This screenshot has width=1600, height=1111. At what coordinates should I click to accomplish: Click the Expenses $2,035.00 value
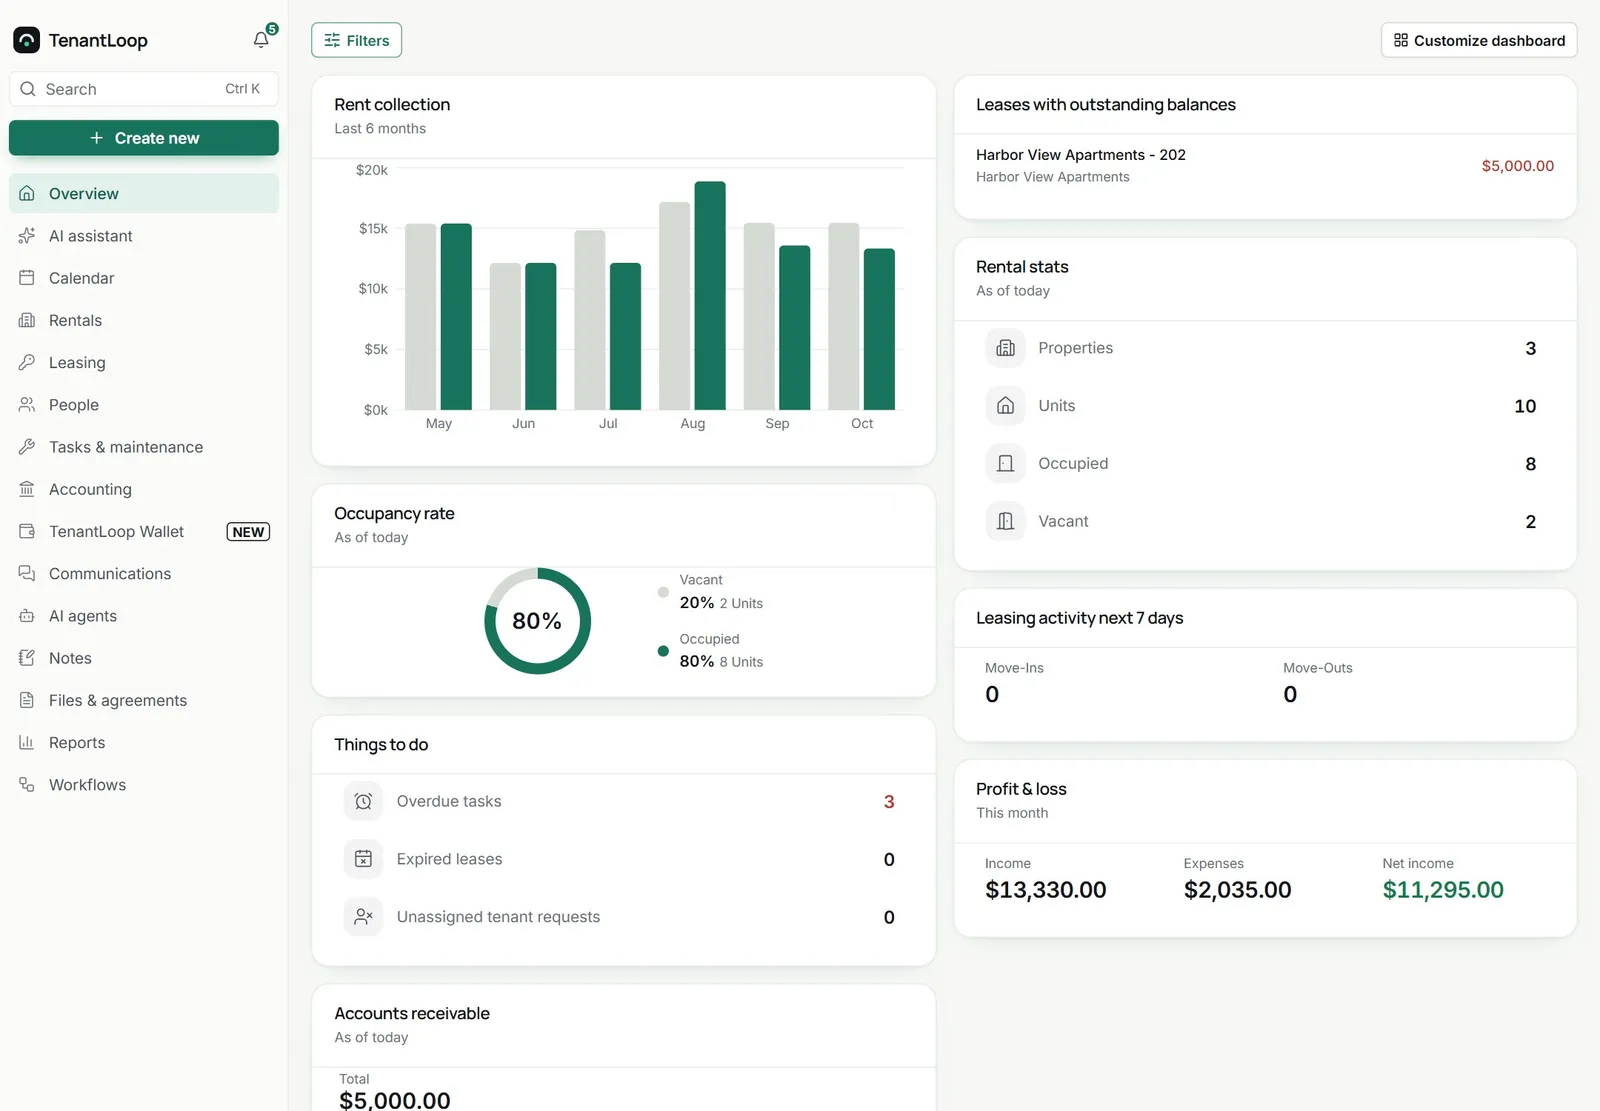click(1237, 890)
